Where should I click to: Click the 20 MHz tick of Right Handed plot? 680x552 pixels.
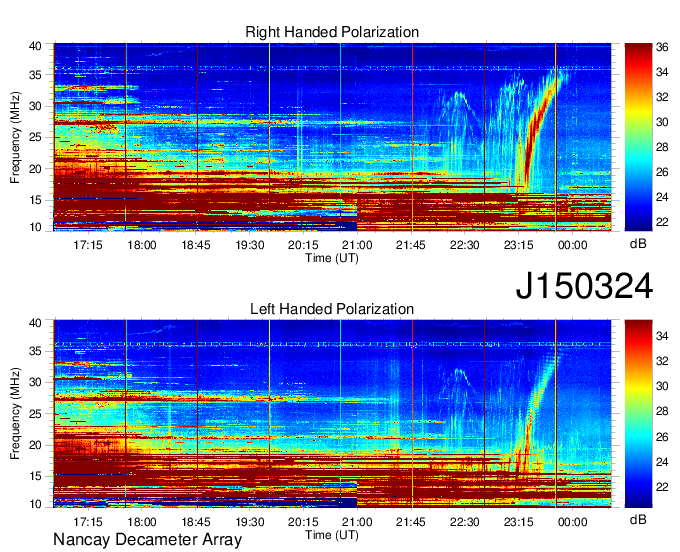tap(35, 169)
